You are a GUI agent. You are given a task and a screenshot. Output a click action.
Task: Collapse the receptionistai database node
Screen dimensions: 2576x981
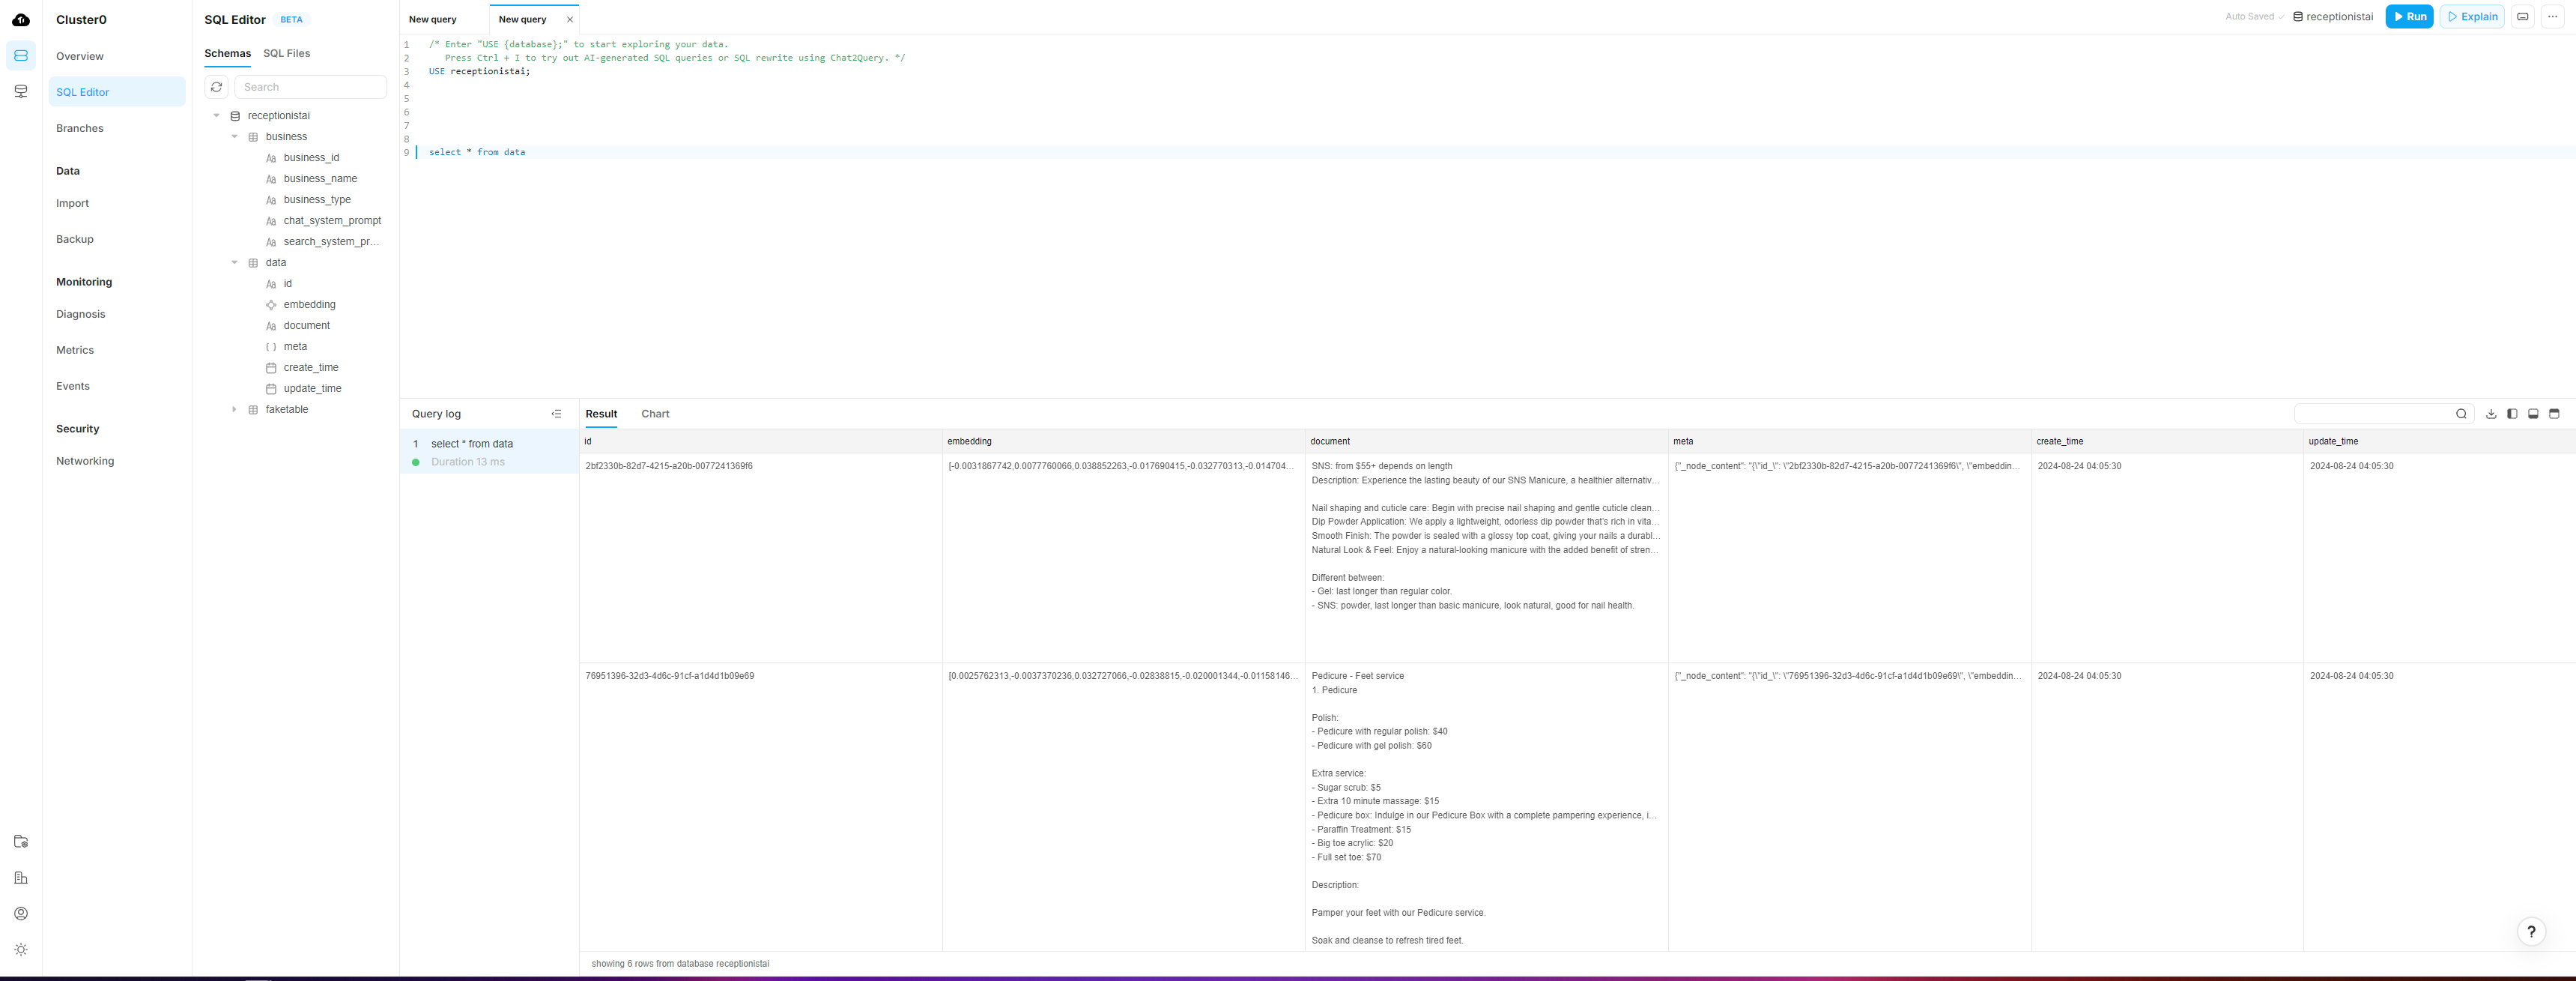[x=216, y=116]
